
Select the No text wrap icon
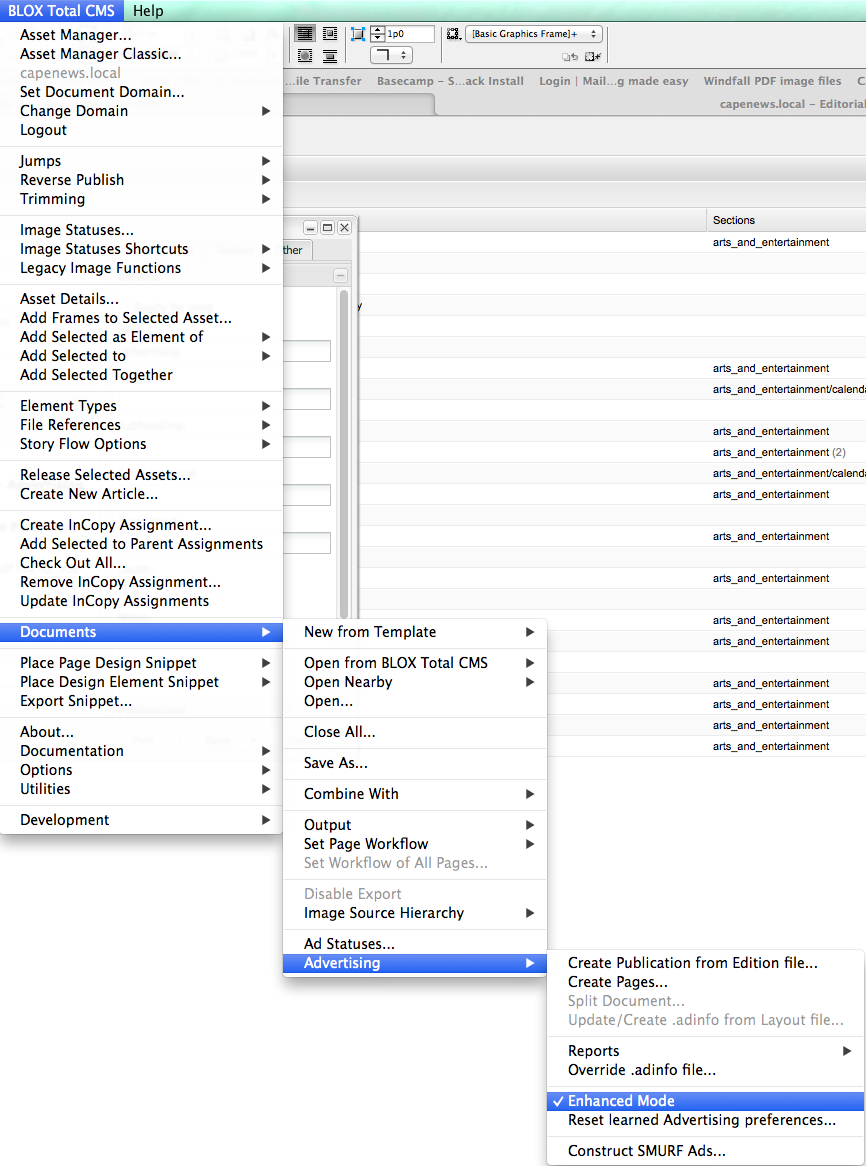305,34
